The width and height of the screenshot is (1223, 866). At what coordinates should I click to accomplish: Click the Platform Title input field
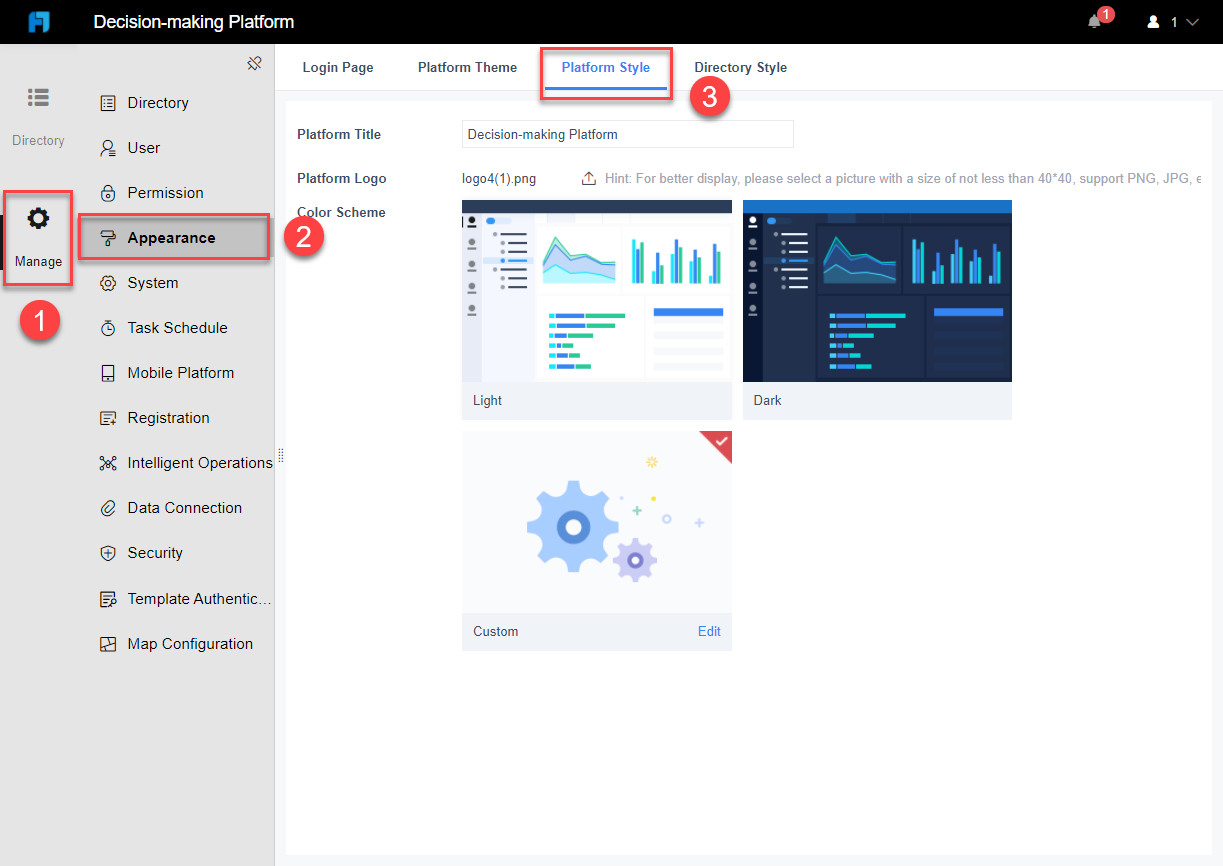[627, 134]
